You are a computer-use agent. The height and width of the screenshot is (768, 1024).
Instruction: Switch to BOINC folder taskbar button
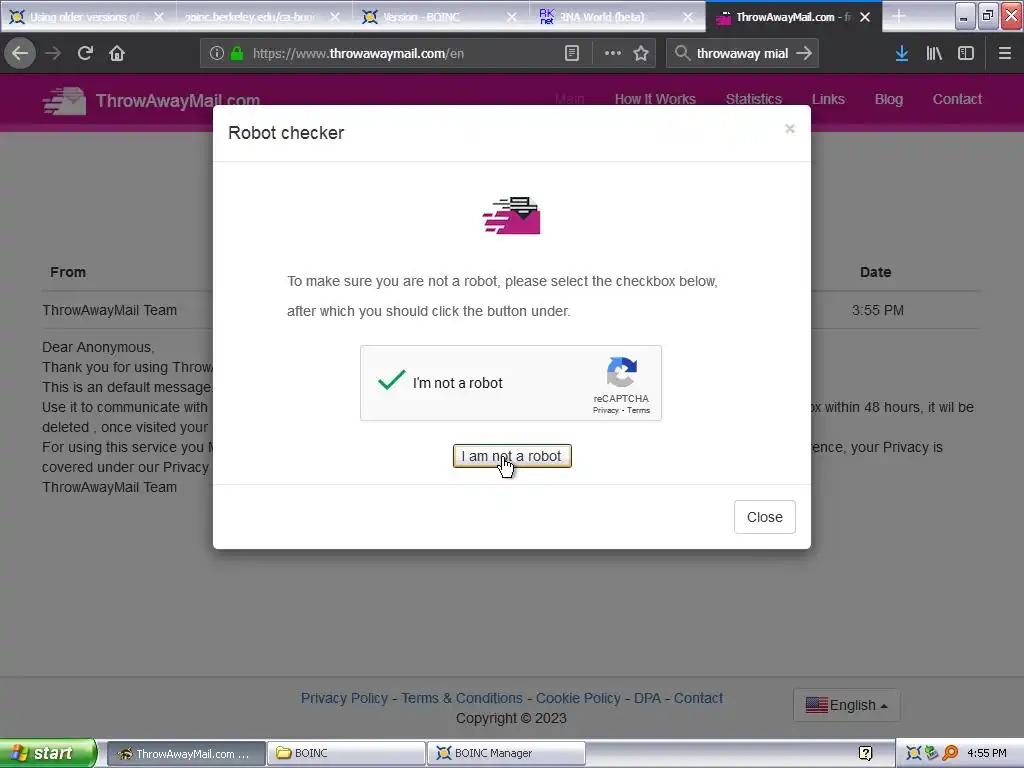tap(346, 753)
